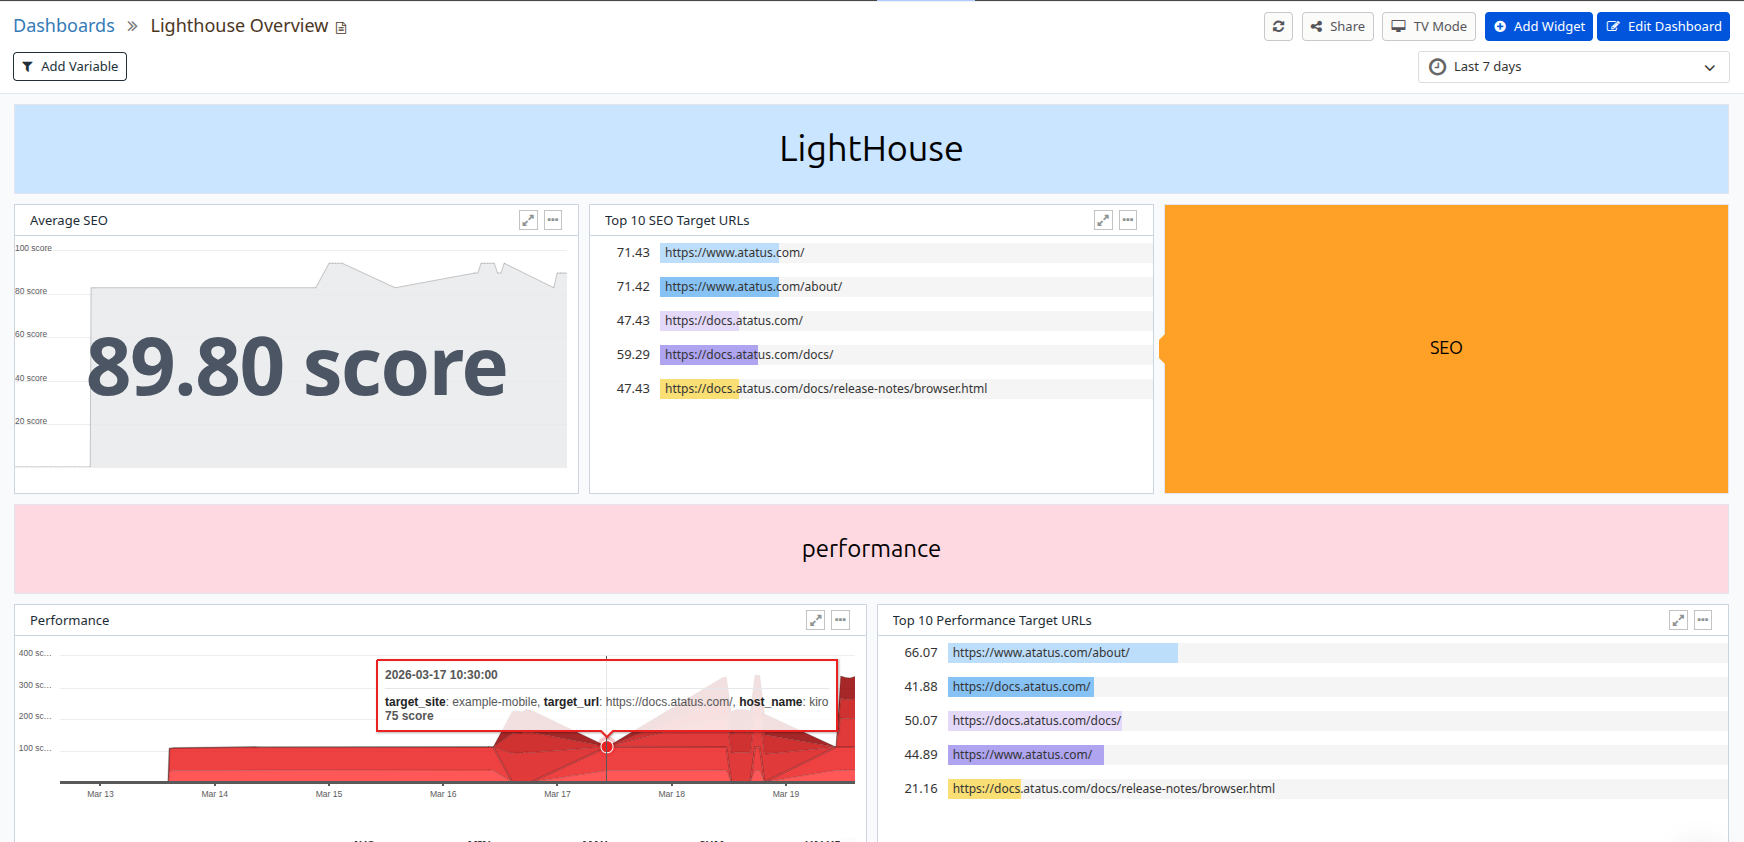1744x842 pixels.
Task: Open Average SEO widget options menu
Action: pyautogui.click(x=553, y=220)
